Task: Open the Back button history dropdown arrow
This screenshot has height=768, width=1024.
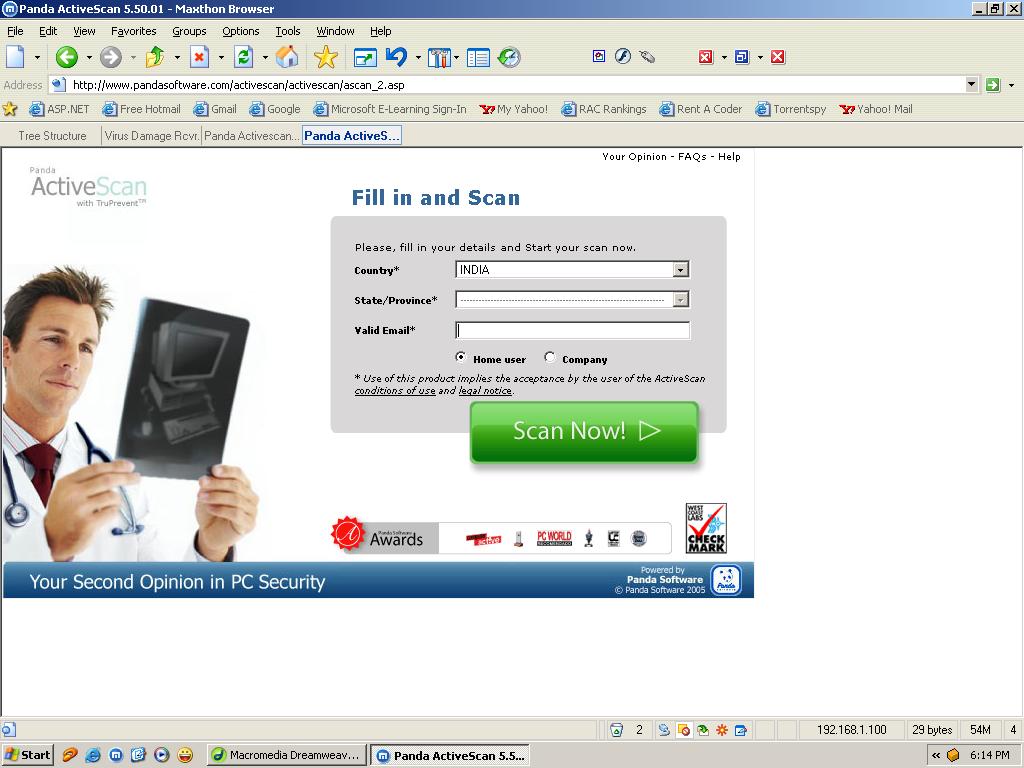Action: tap(89, 57)
